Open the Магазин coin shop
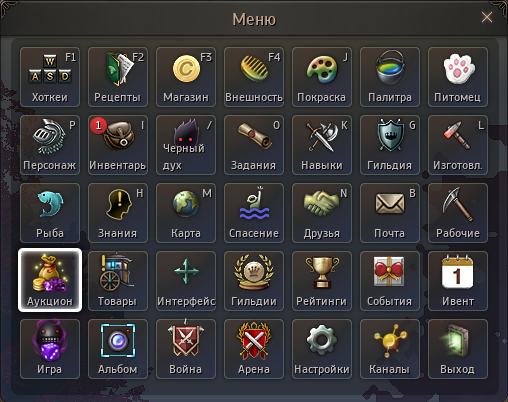Screen dimensions: 508x402 186,77
